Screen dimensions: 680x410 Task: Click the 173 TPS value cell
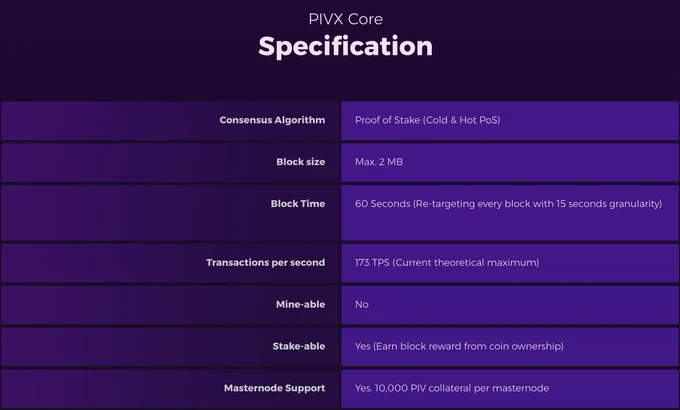510,263
